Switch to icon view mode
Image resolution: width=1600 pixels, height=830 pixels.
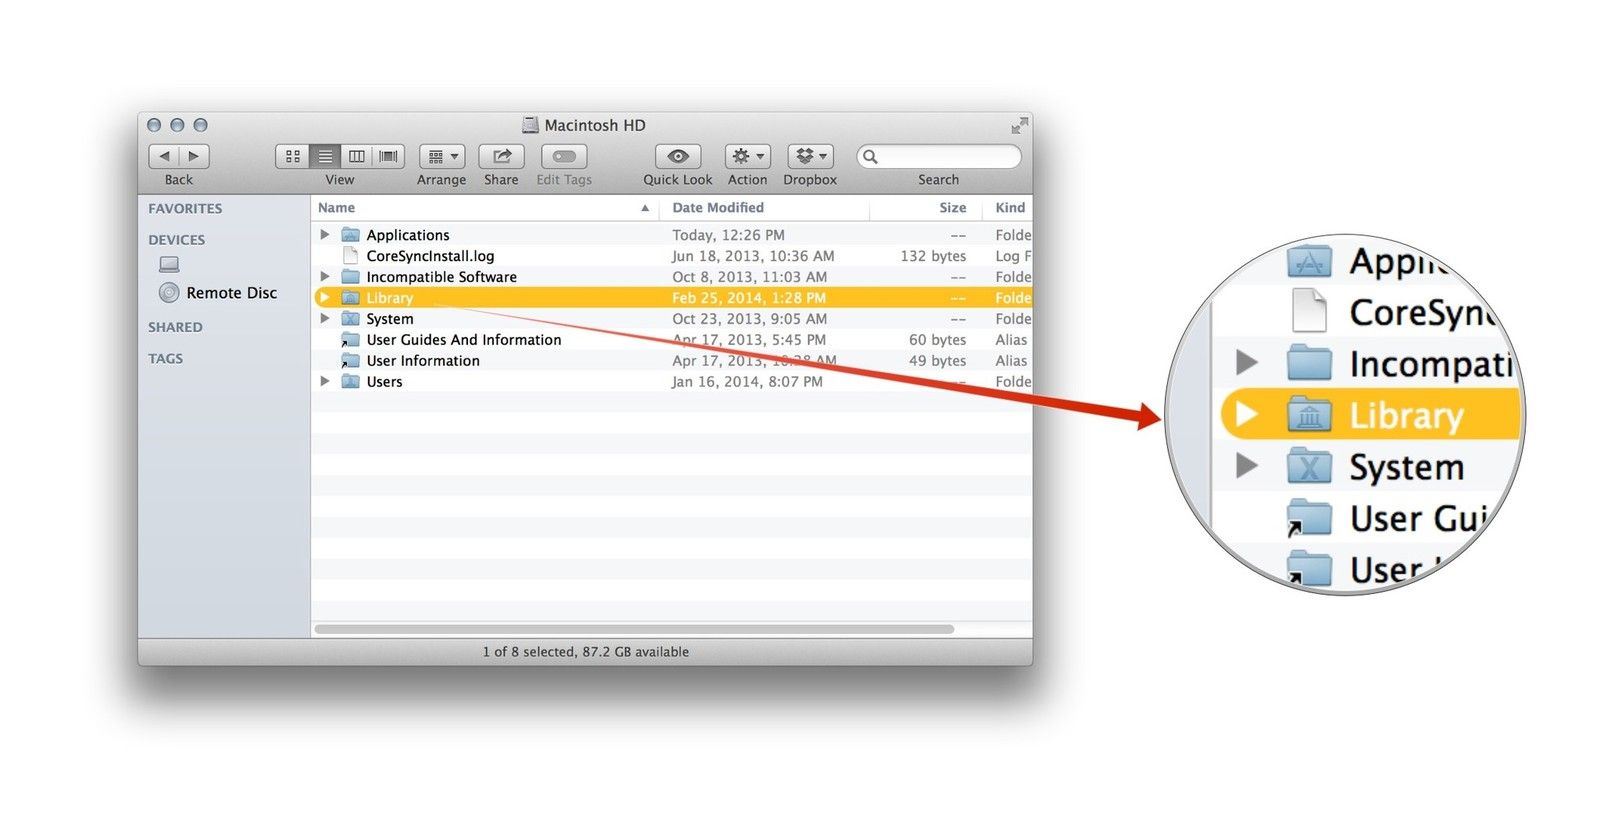pos(292,156)
